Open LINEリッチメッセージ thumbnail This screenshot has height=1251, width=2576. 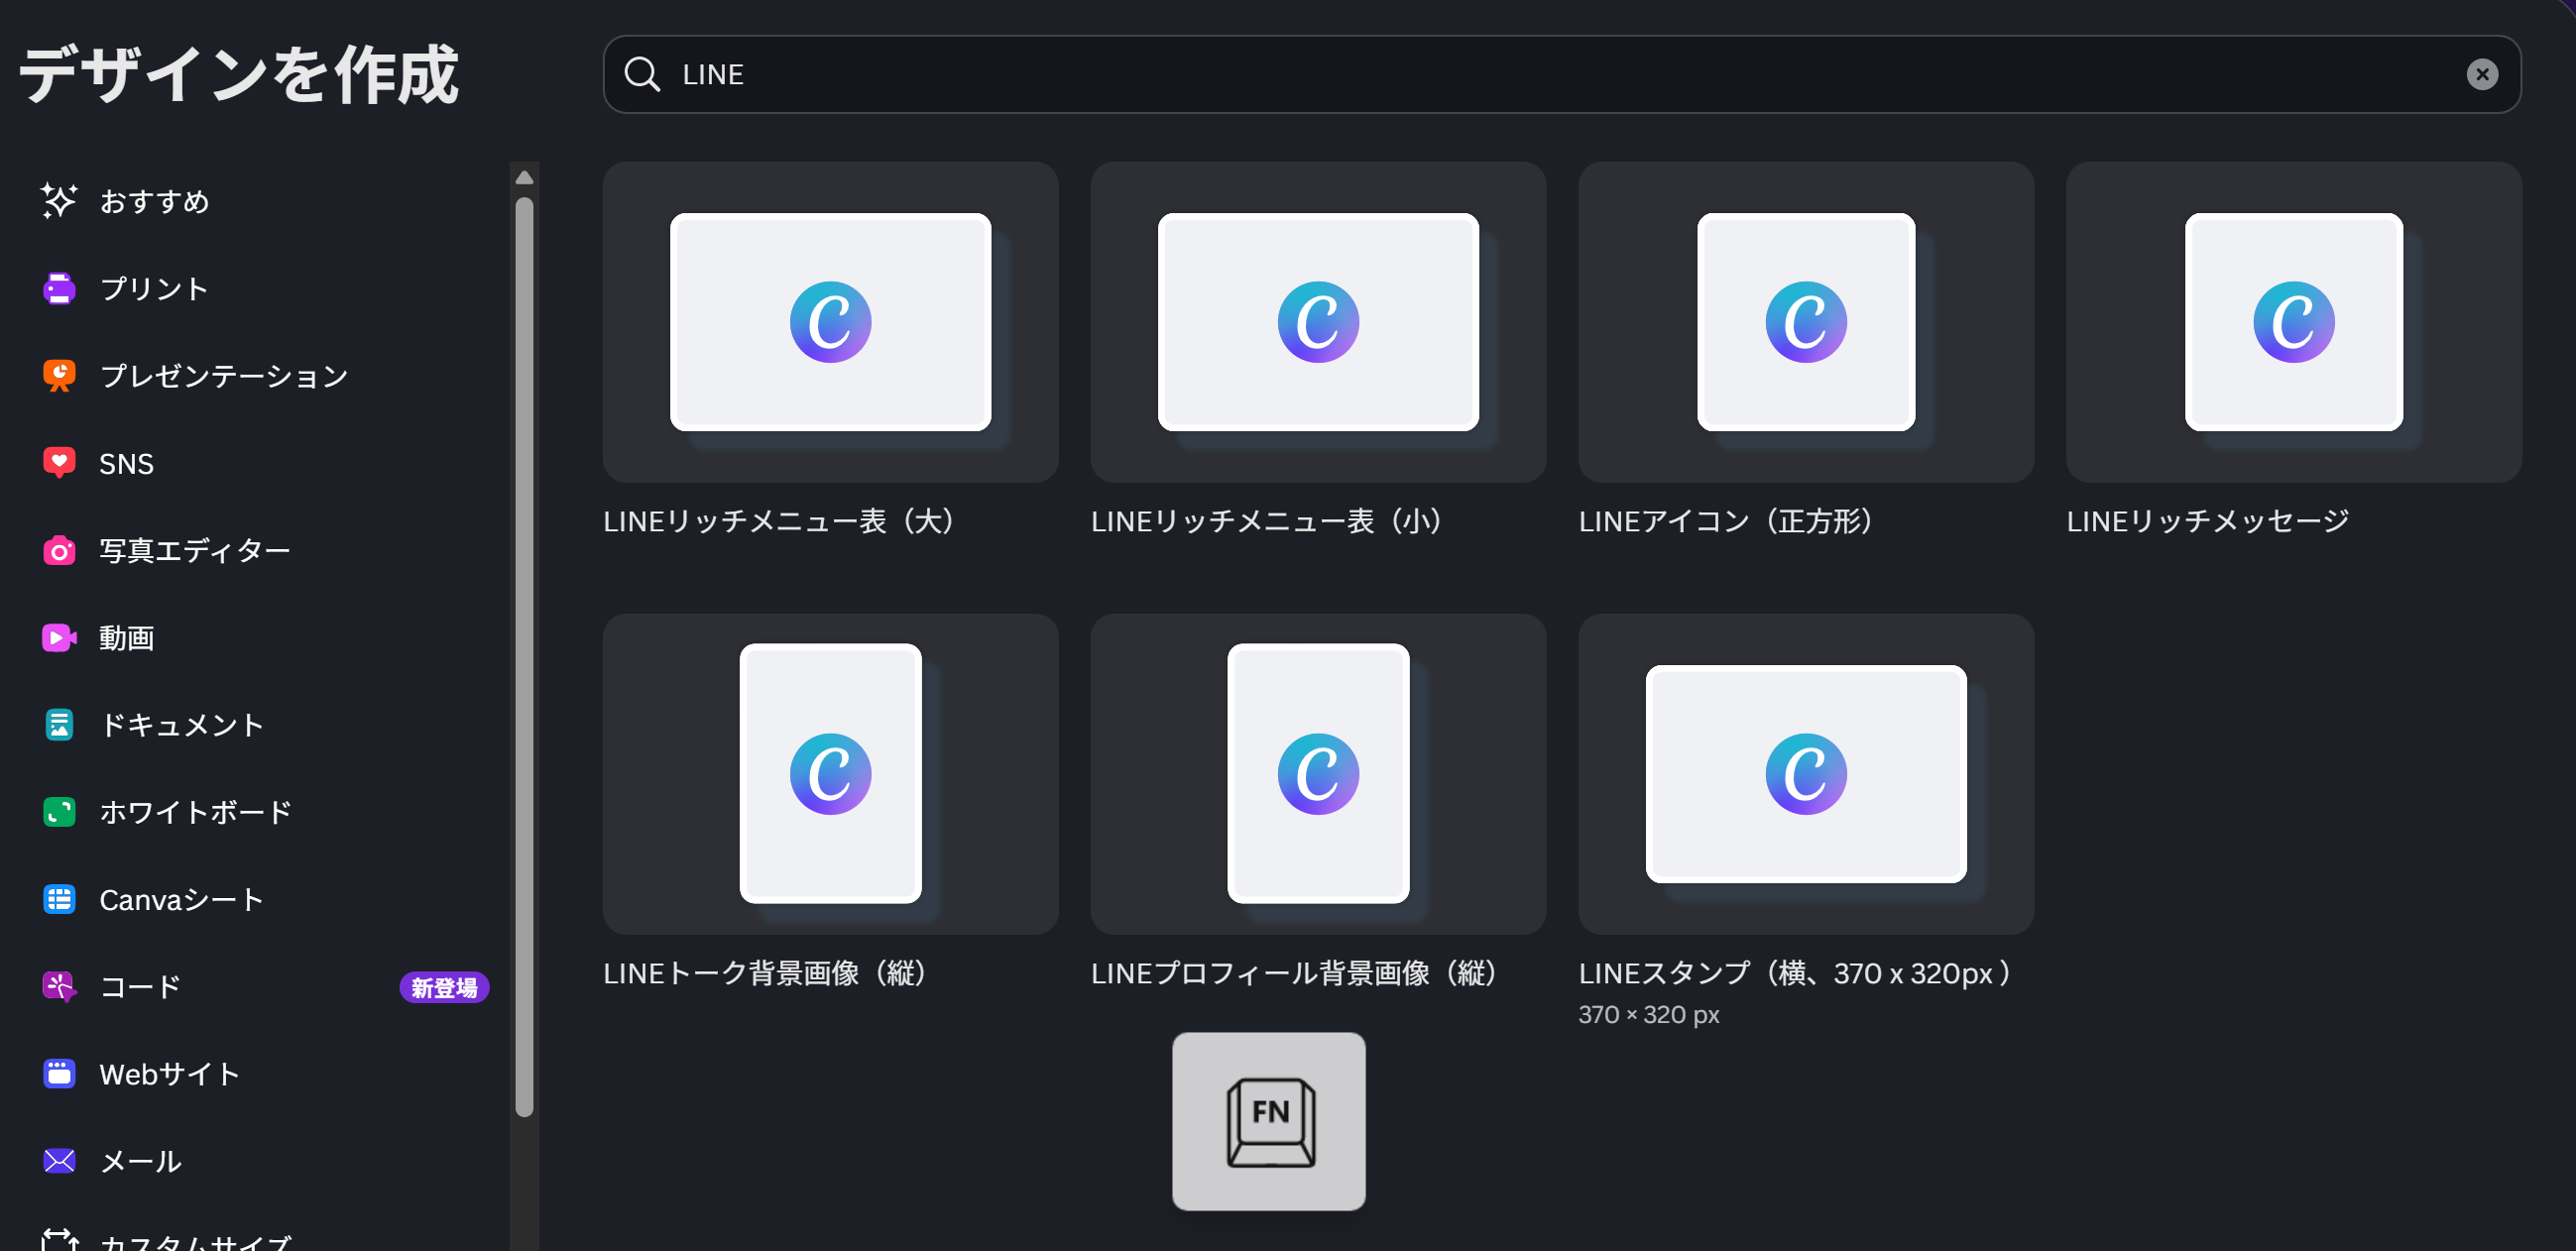(2294, 322)
